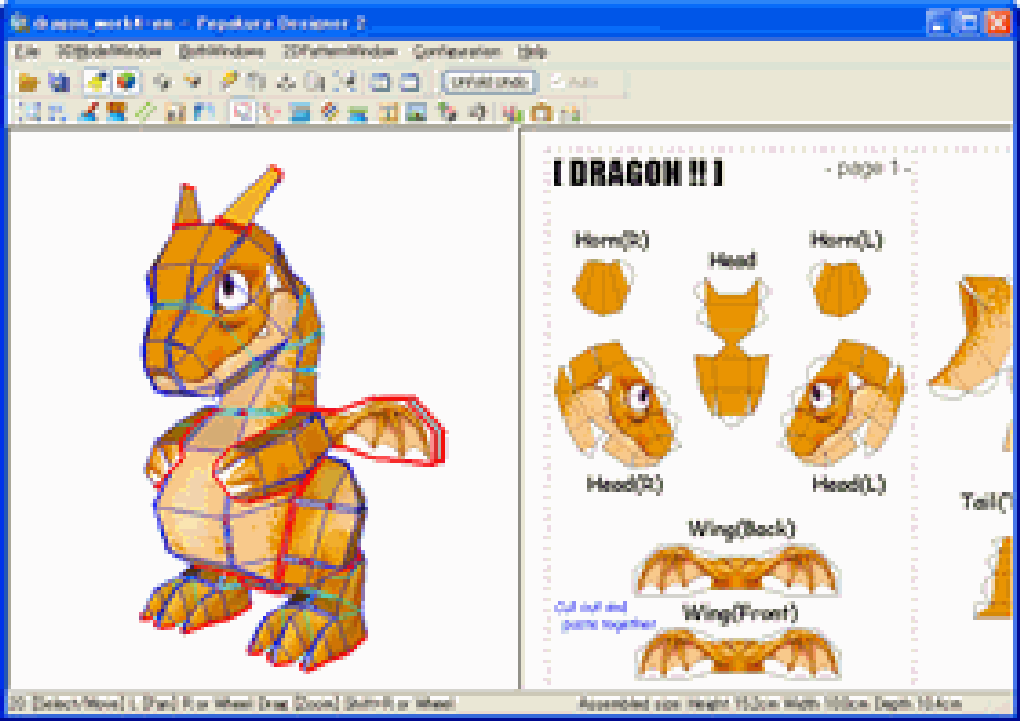
Task: Click the Unfold/Undo Unfold button
Action: [489, 82]
